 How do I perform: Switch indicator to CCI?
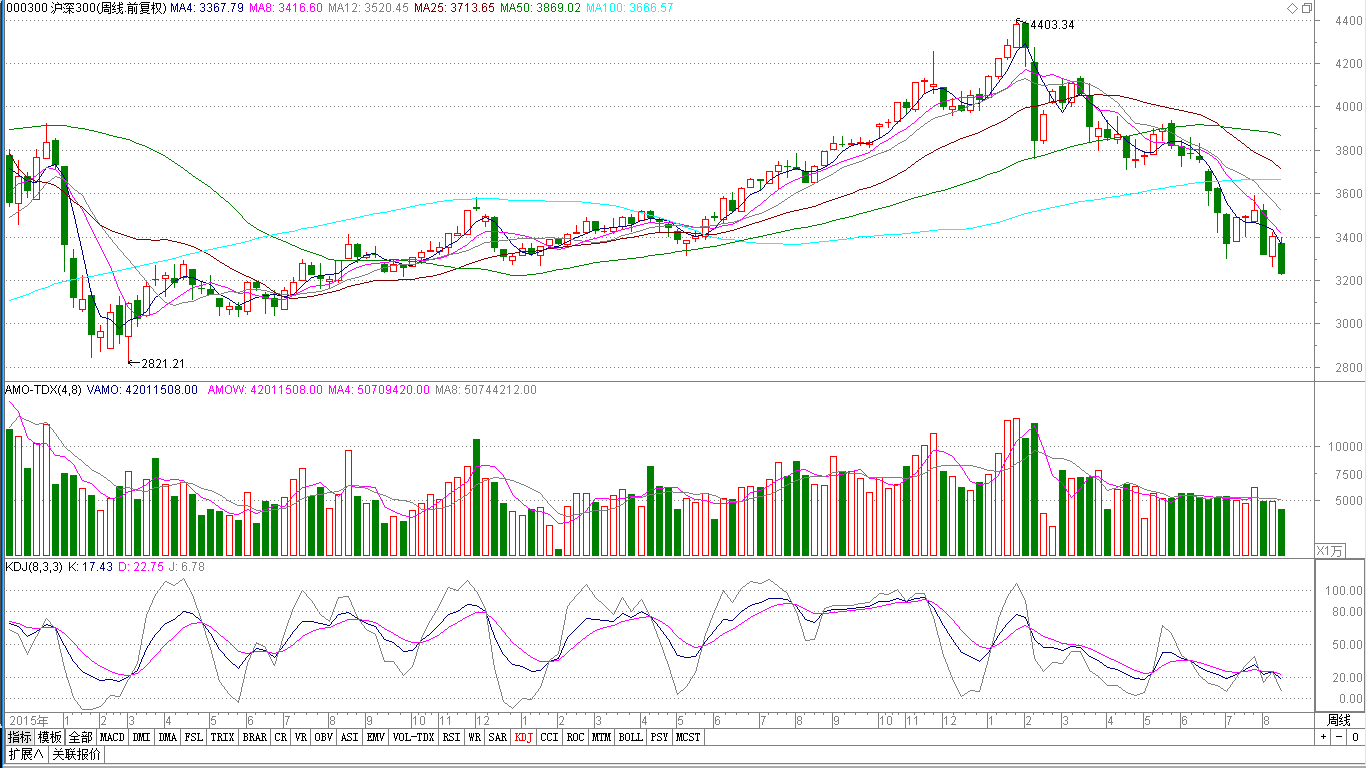[x=550, y=737]
